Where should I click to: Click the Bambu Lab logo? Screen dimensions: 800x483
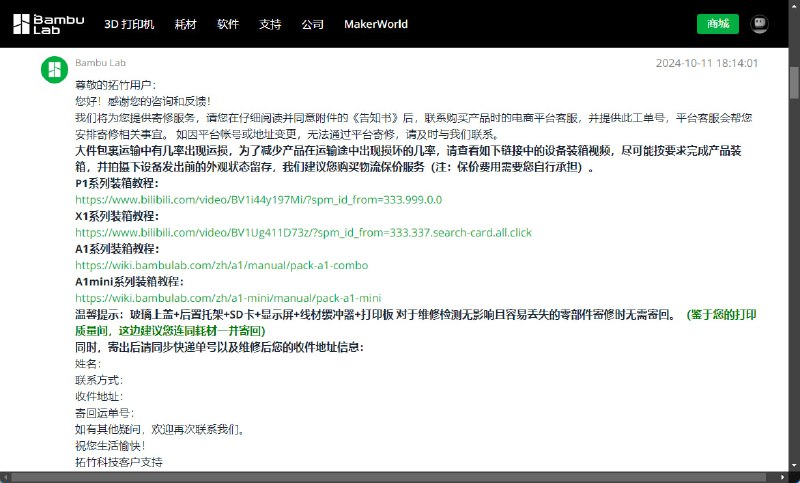click(x=48, y=24)
